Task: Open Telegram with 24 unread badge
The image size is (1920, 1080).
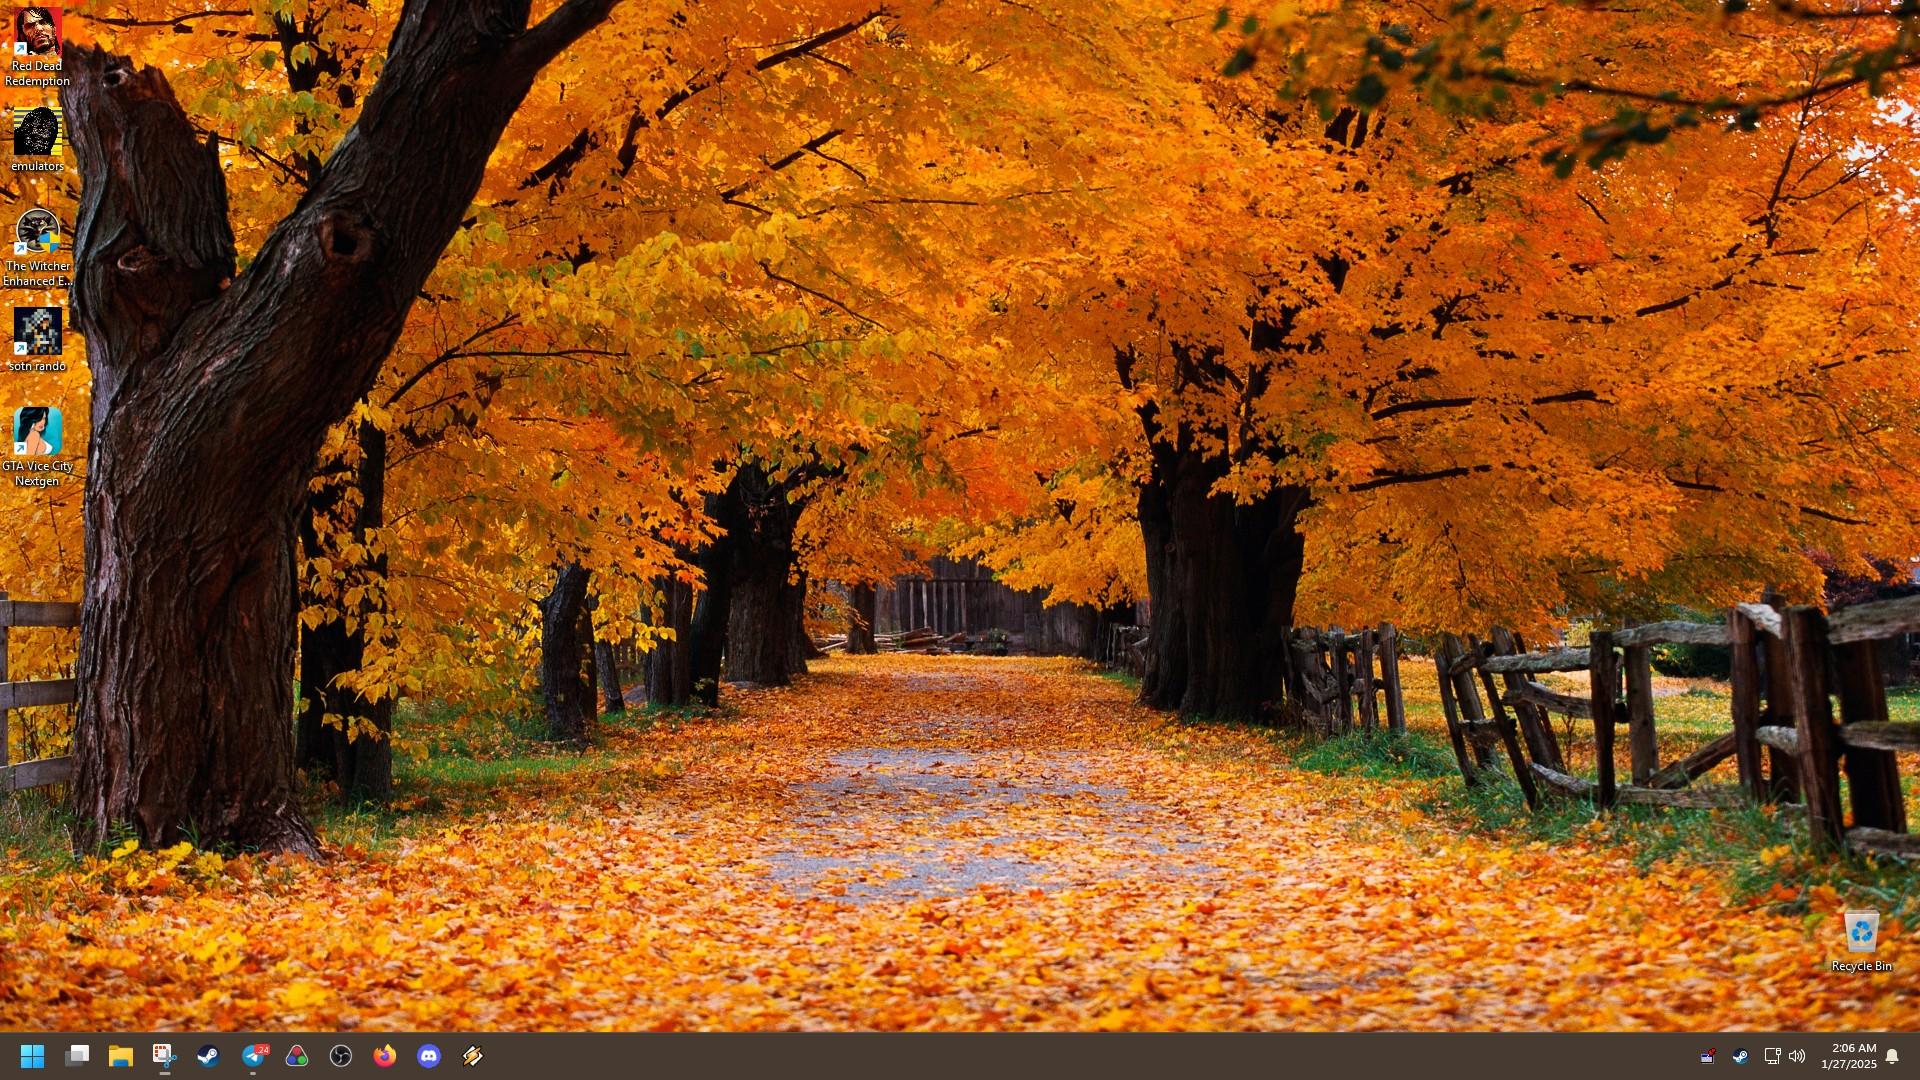Action: pos(254,1056)
